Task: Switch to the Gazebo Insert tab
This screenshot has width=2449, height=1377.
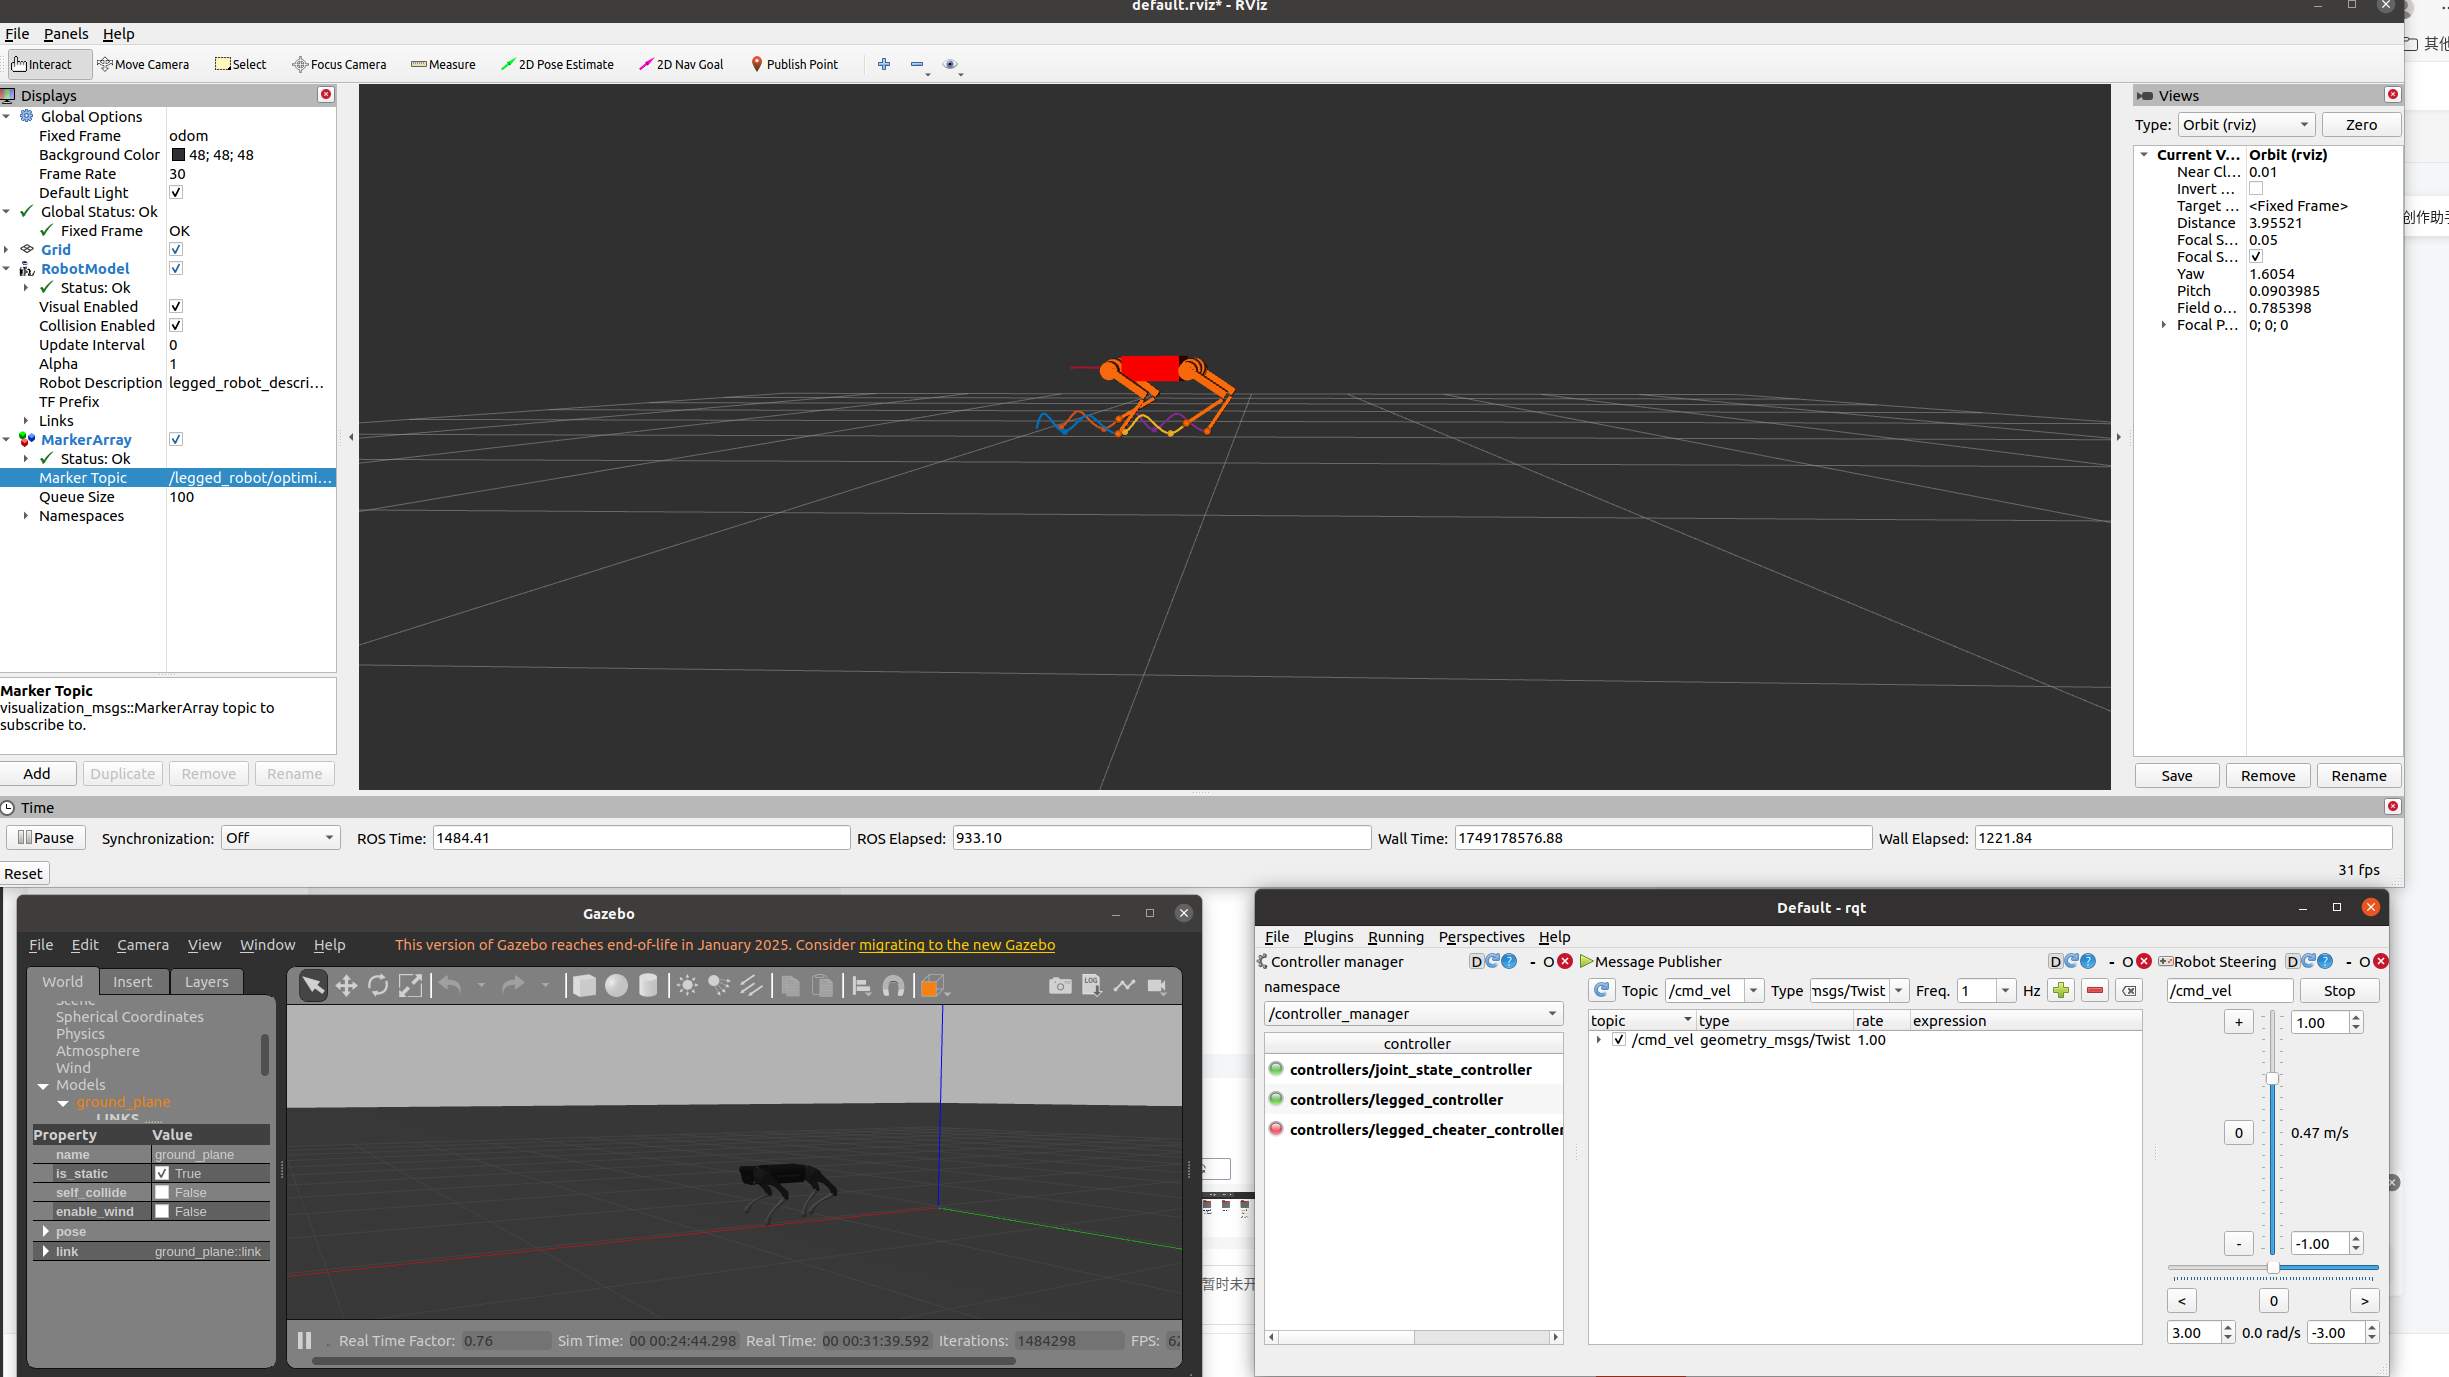Action: pos(132,982)
